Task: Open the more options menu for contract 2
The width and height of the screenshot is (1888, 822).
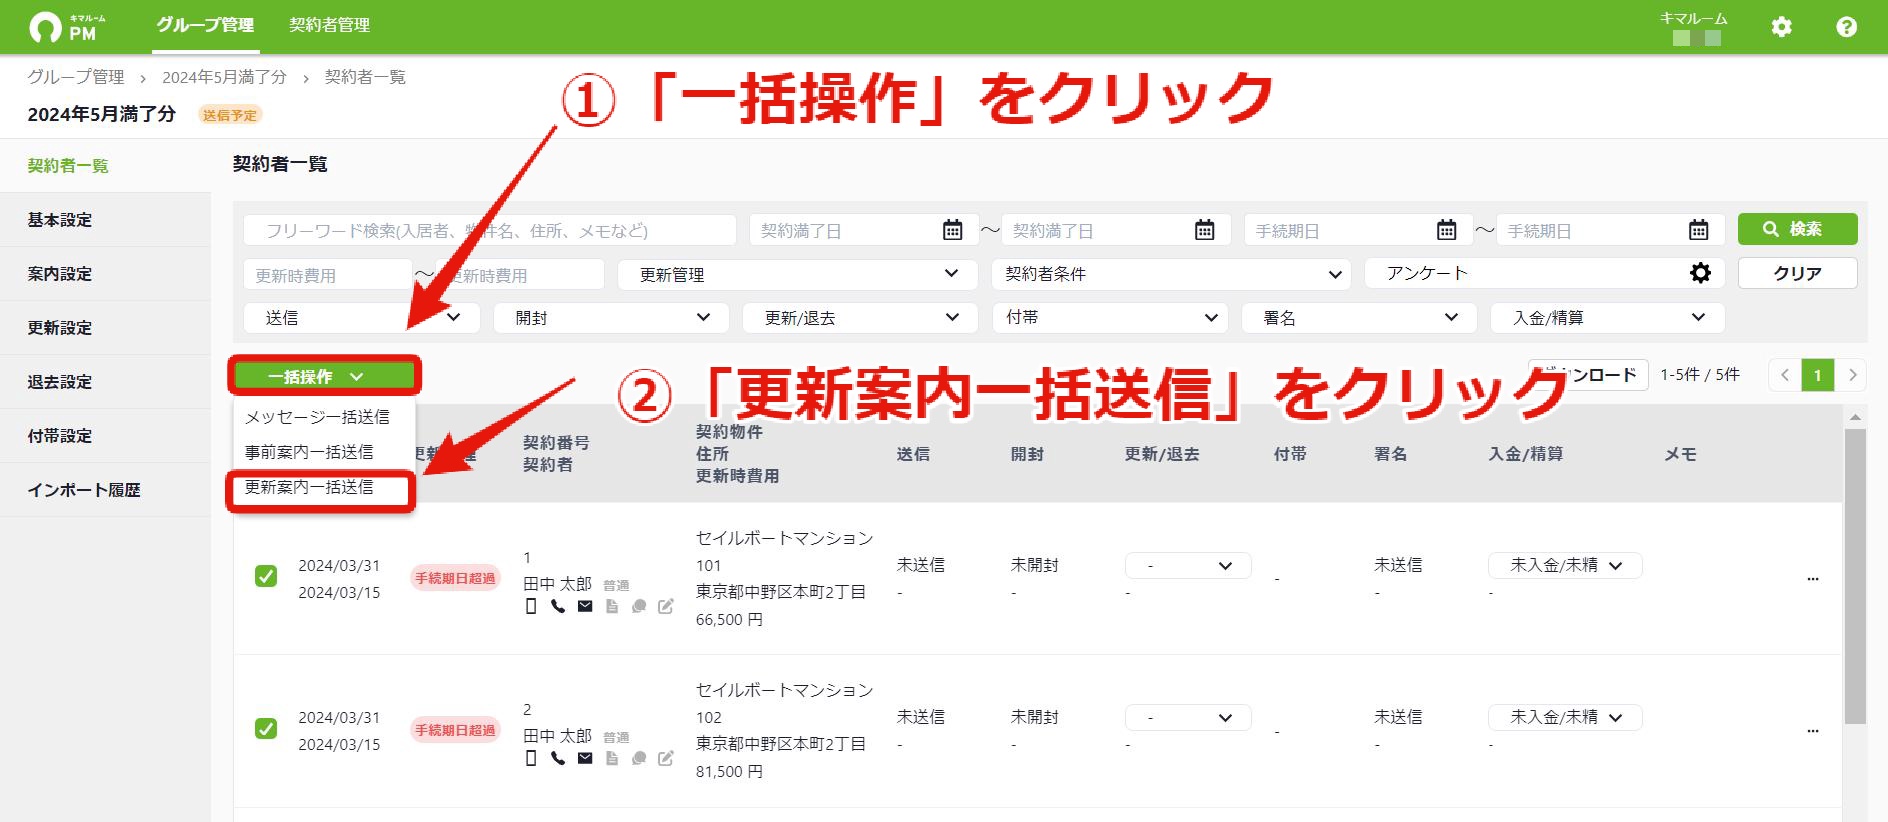Action: [1813, 731]
